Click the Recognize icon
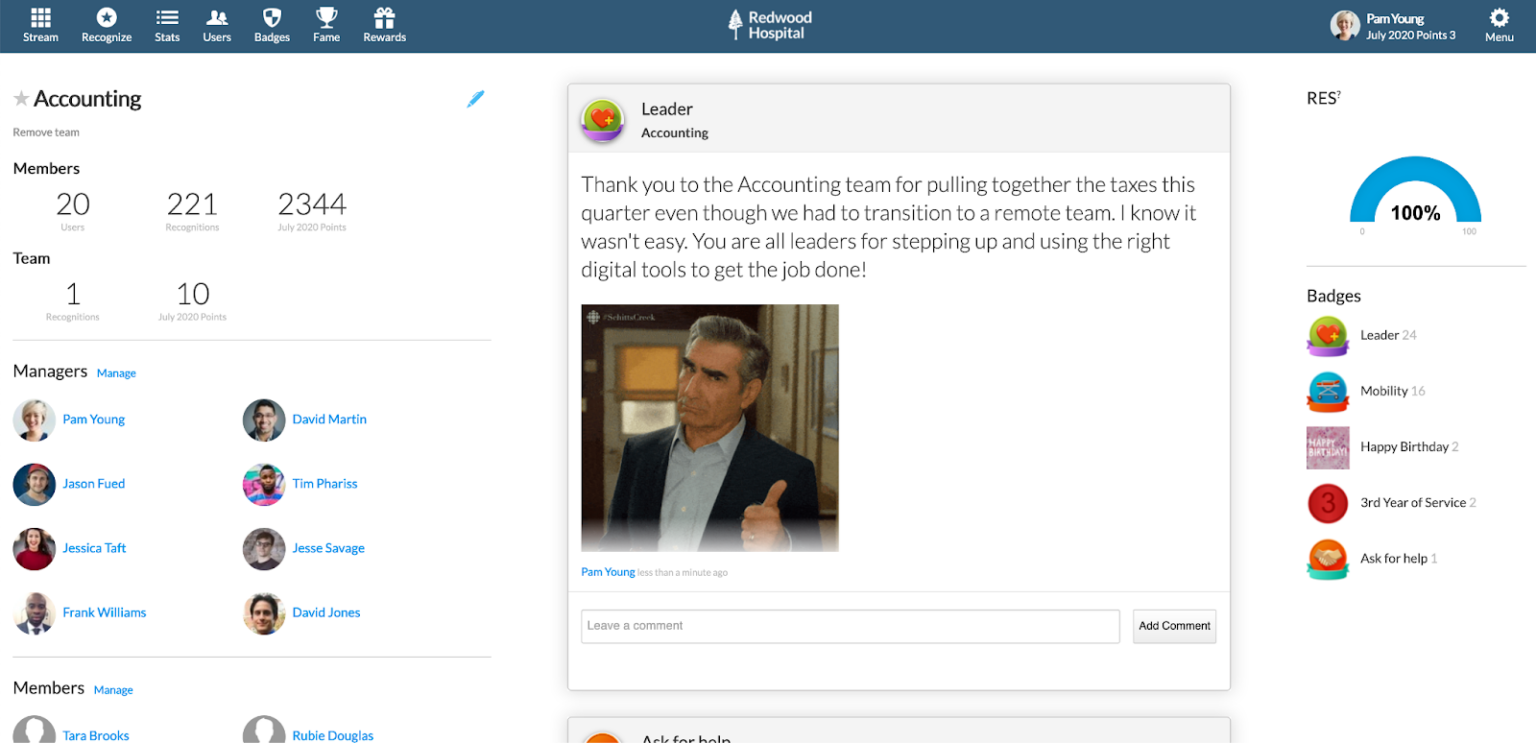The height and width of the screenshot is (743, 1536). pos(106,24)
